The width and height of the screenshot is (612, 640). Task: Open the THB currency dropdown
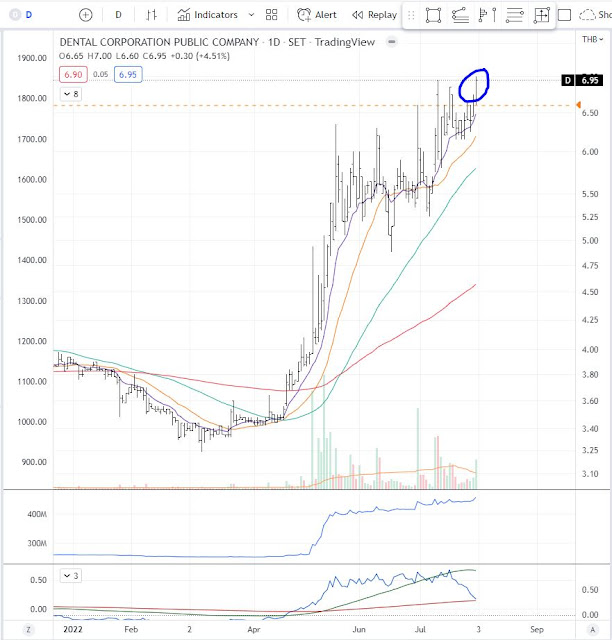tap(592, 39)
